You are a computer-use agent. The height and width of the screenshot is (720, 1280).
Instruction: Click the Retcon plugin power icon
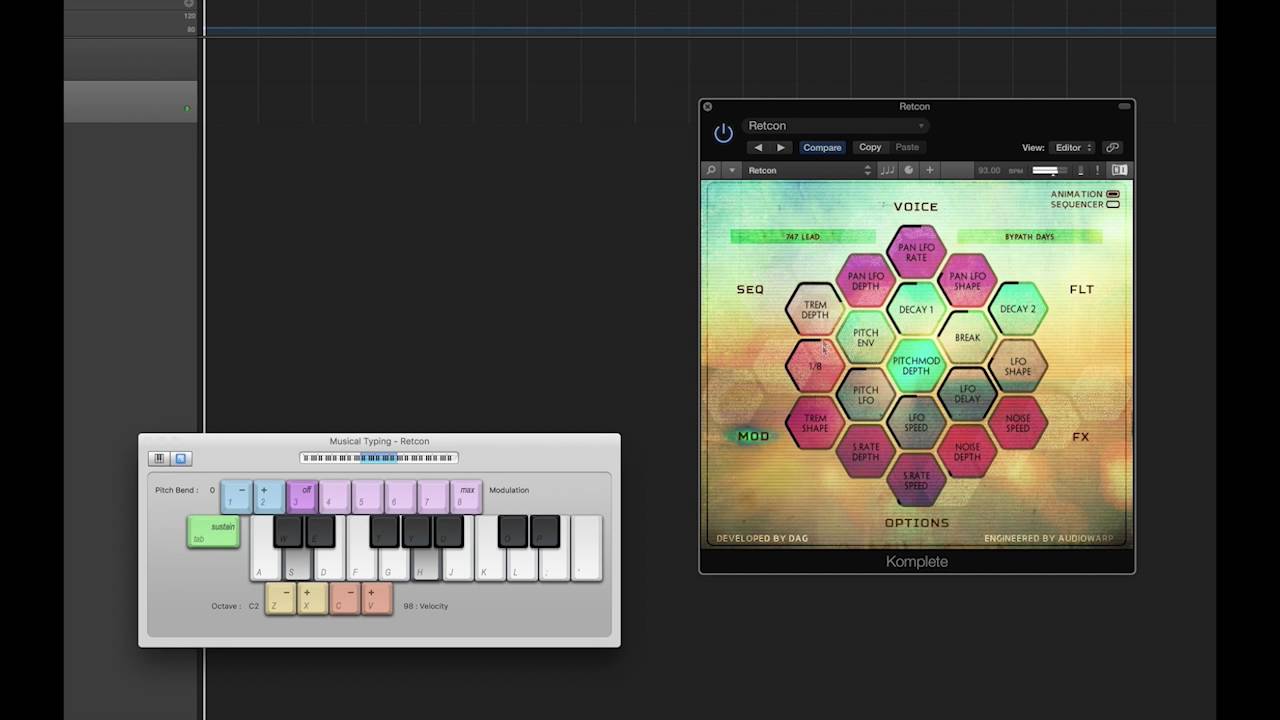coord(723,134)
